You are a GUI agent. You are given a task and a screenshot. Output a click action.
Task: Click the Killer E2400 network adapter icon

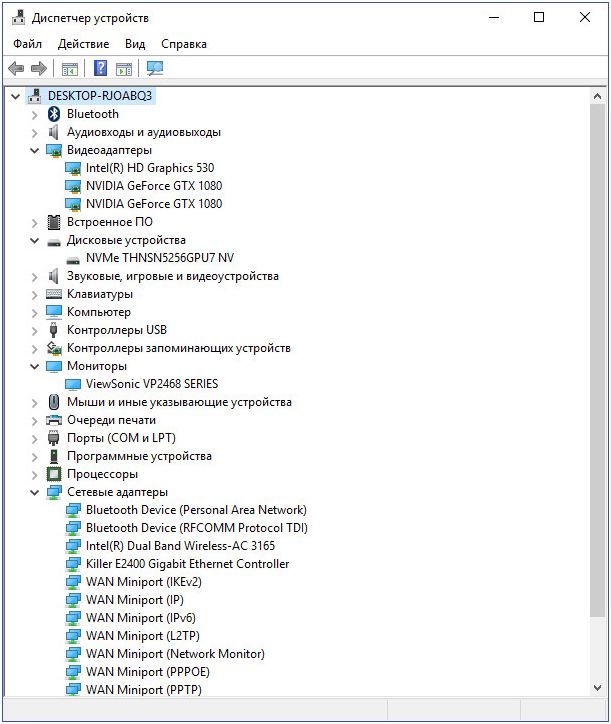pos(73,564)
